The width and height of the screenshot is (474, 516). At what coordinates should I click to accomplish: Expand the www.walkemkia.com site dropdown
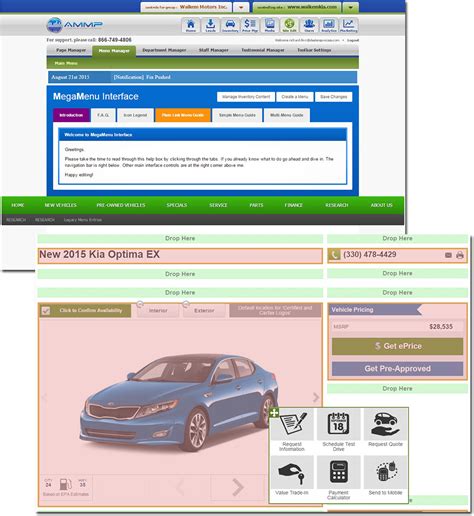pyautogui.click(x=351, y=7)
